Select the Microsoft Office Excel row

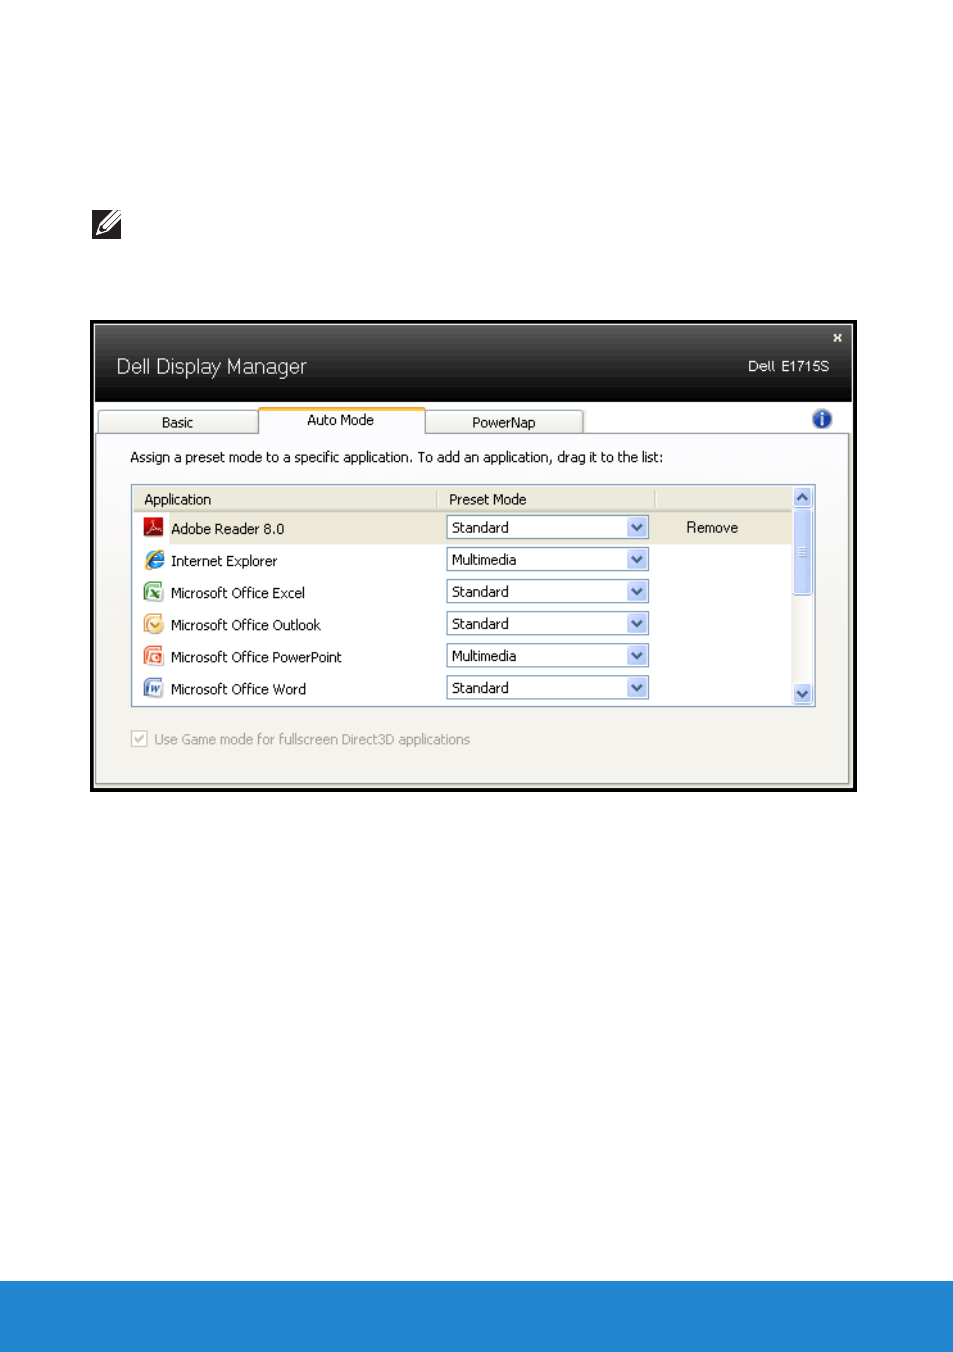click(x=462, y=592)
